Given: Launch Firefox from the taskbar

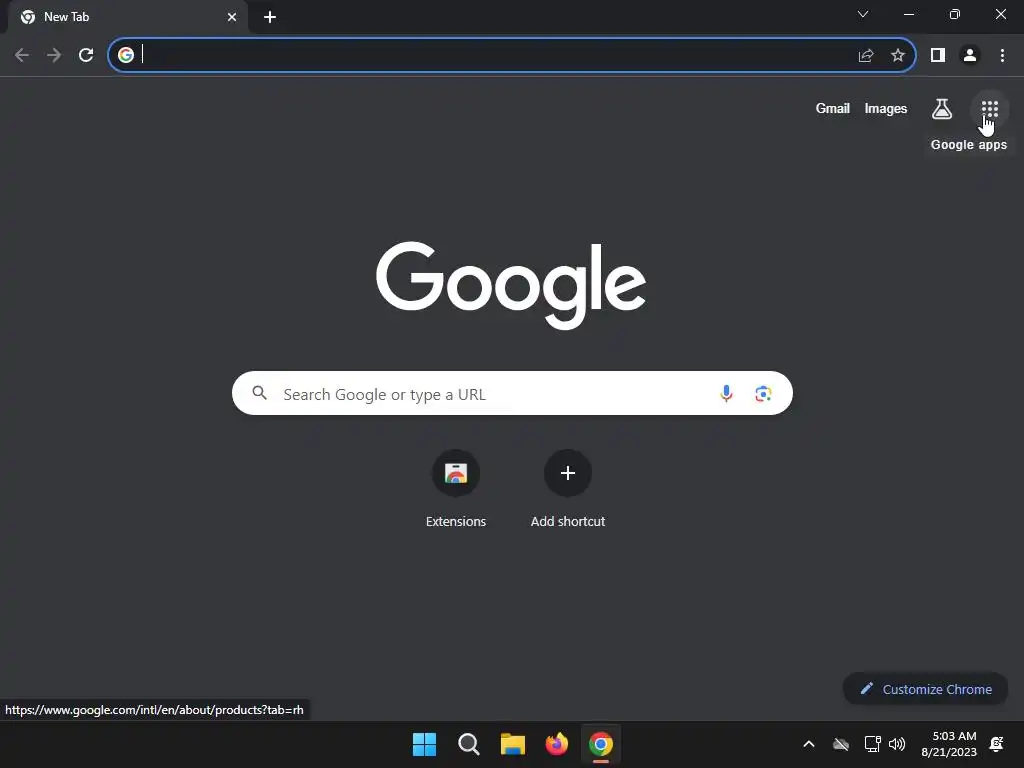Looking at the screenshot, I should tap(556, 744).
